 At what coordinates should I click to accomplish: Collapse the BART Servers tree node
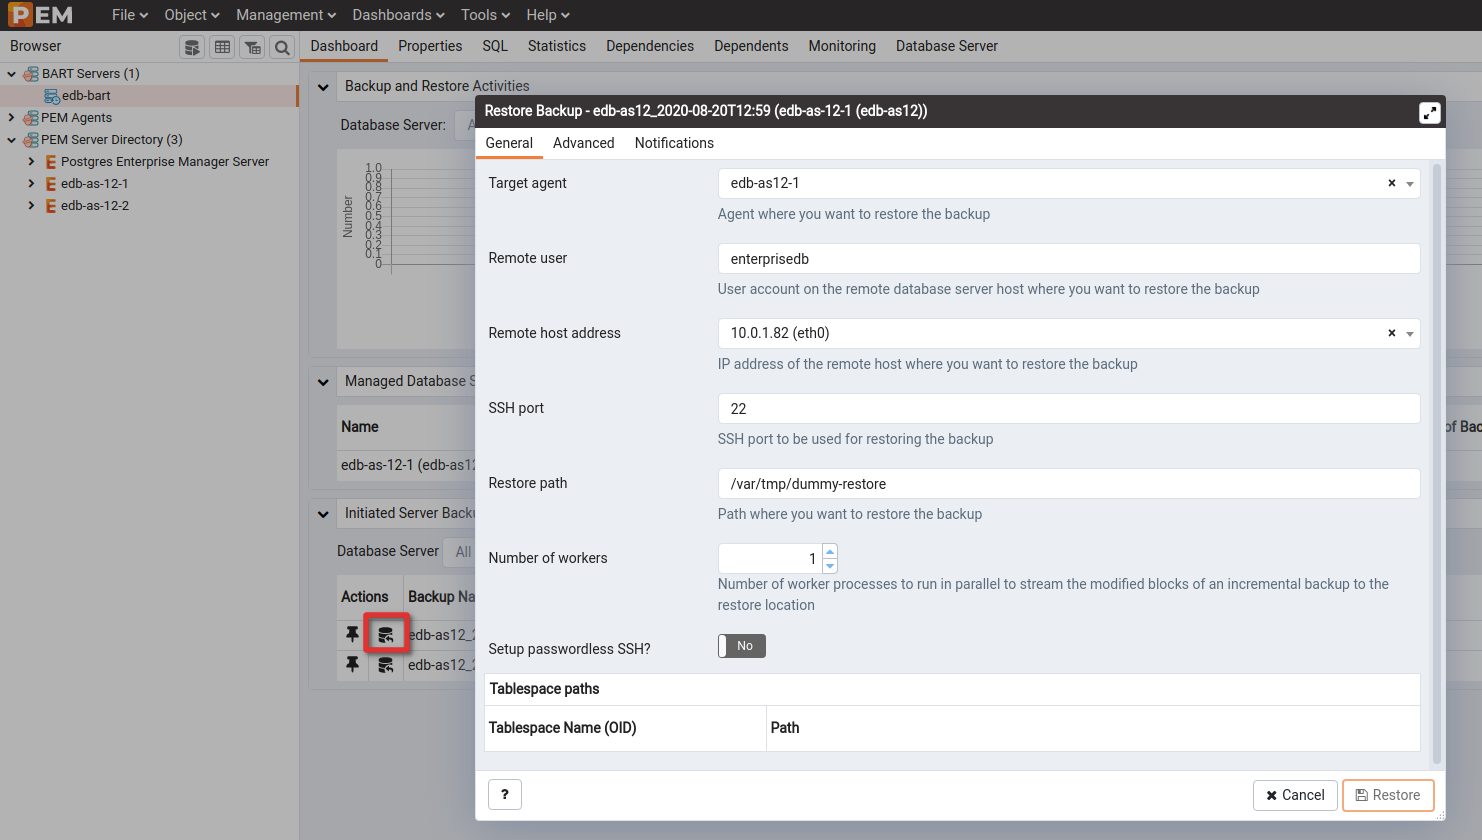[12, 74]
